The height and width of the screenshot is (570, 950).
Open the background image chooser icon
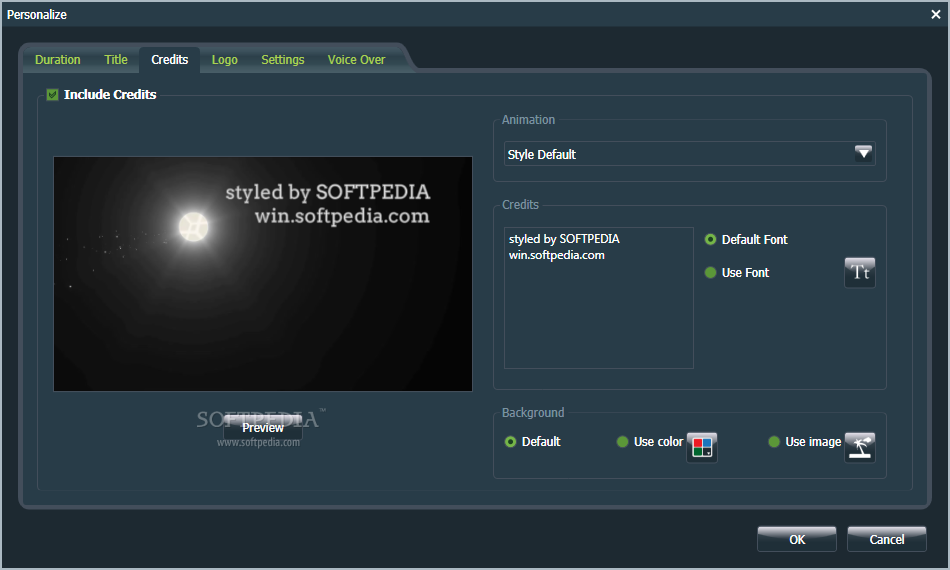[860, 448]
